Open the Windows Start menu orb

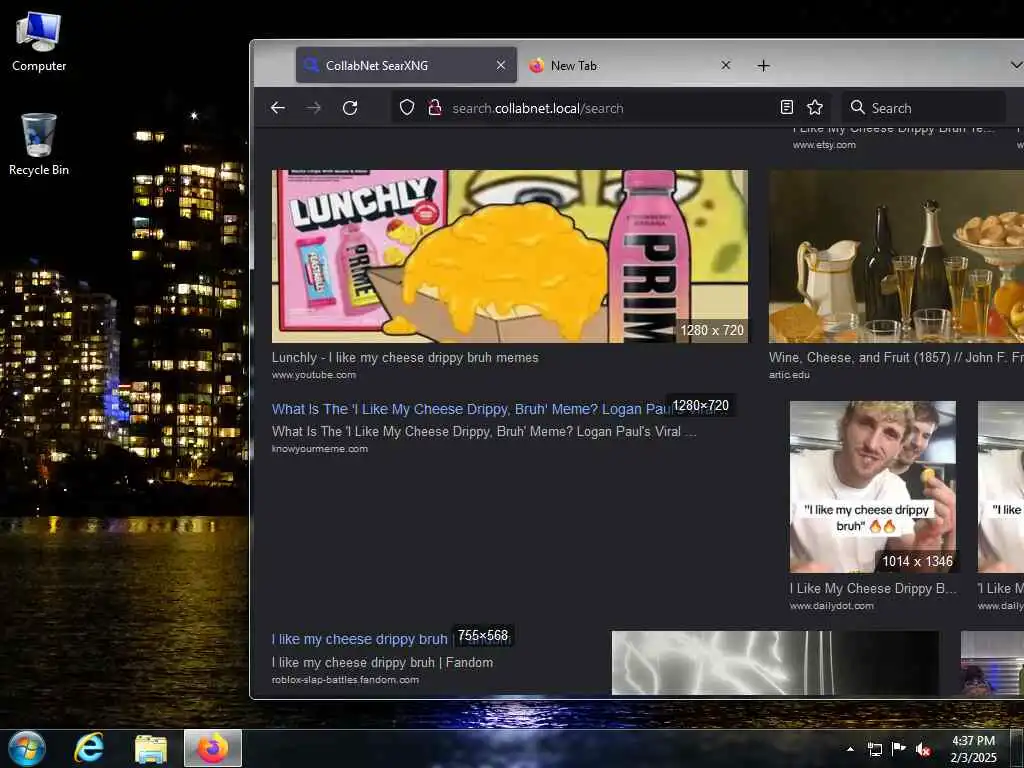coord(27,748)
